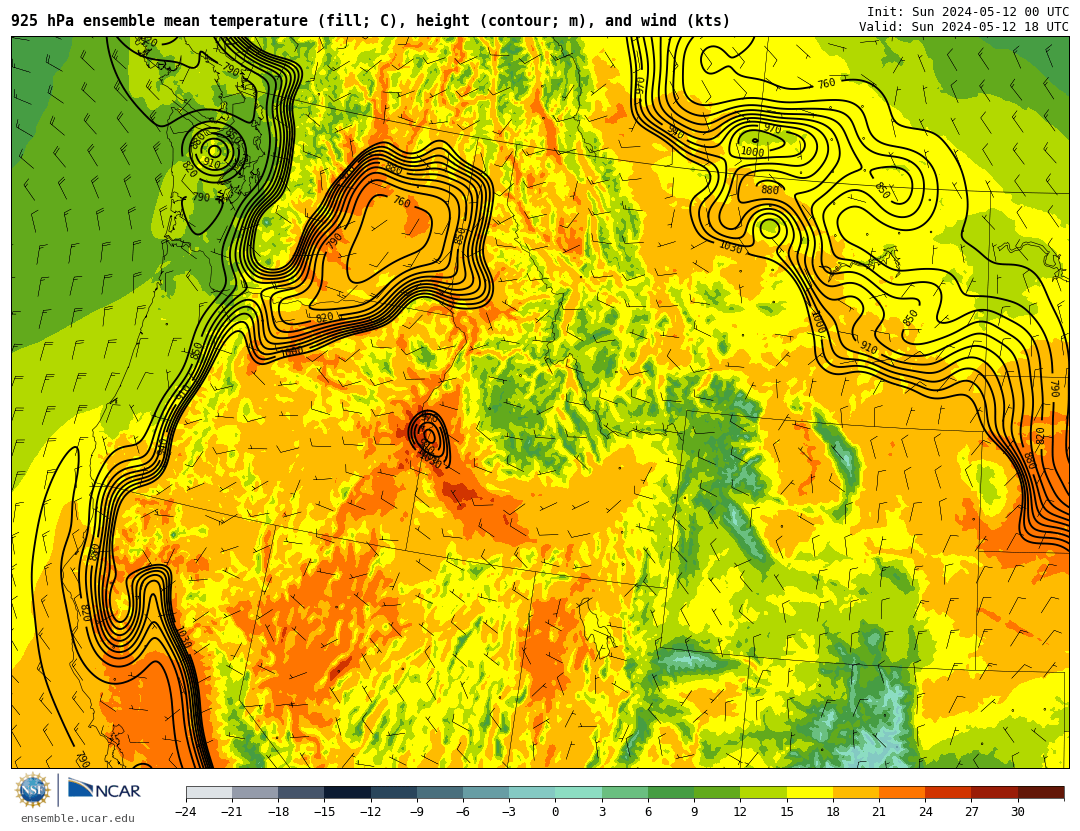Open the ensemble.ucar.edu link text

[x=78, y=819]
